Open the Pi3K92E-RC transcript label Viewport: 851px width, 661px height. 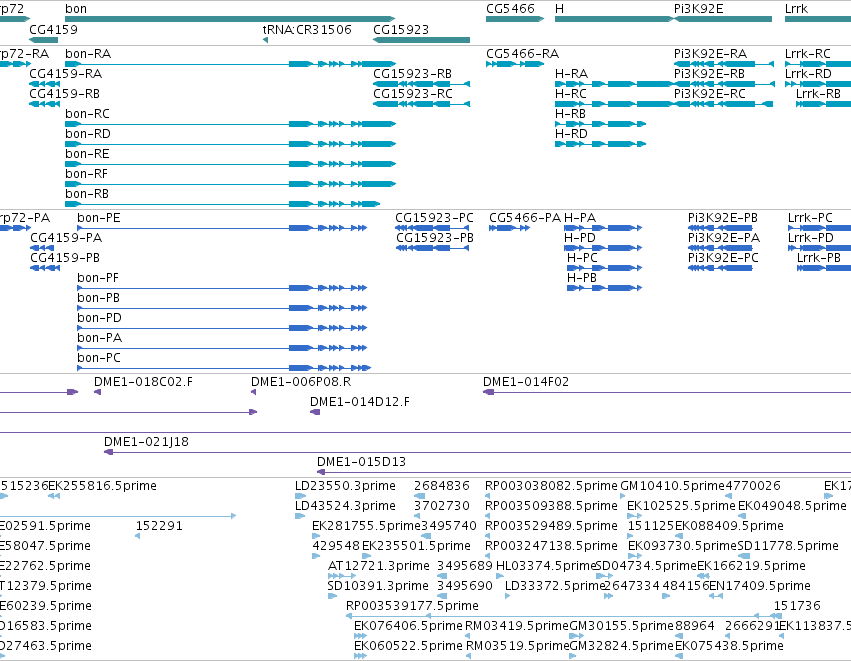710,94
